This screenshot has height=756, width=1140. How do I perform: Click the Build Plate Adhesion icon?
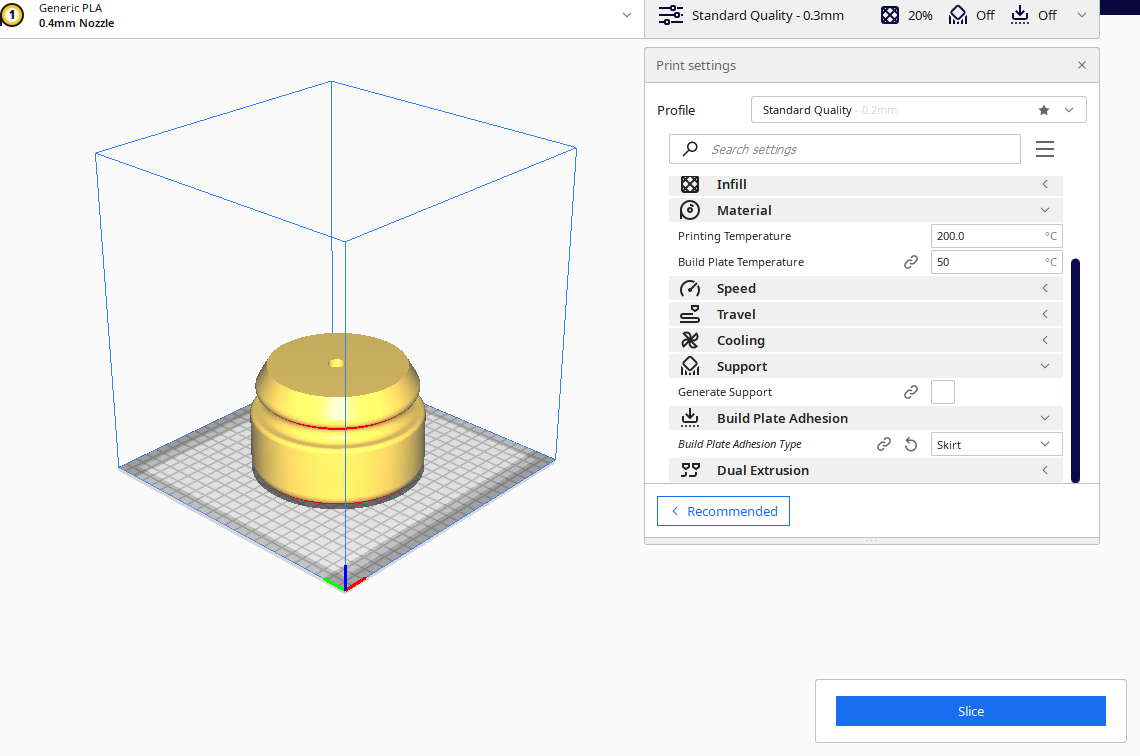[690, 418]
